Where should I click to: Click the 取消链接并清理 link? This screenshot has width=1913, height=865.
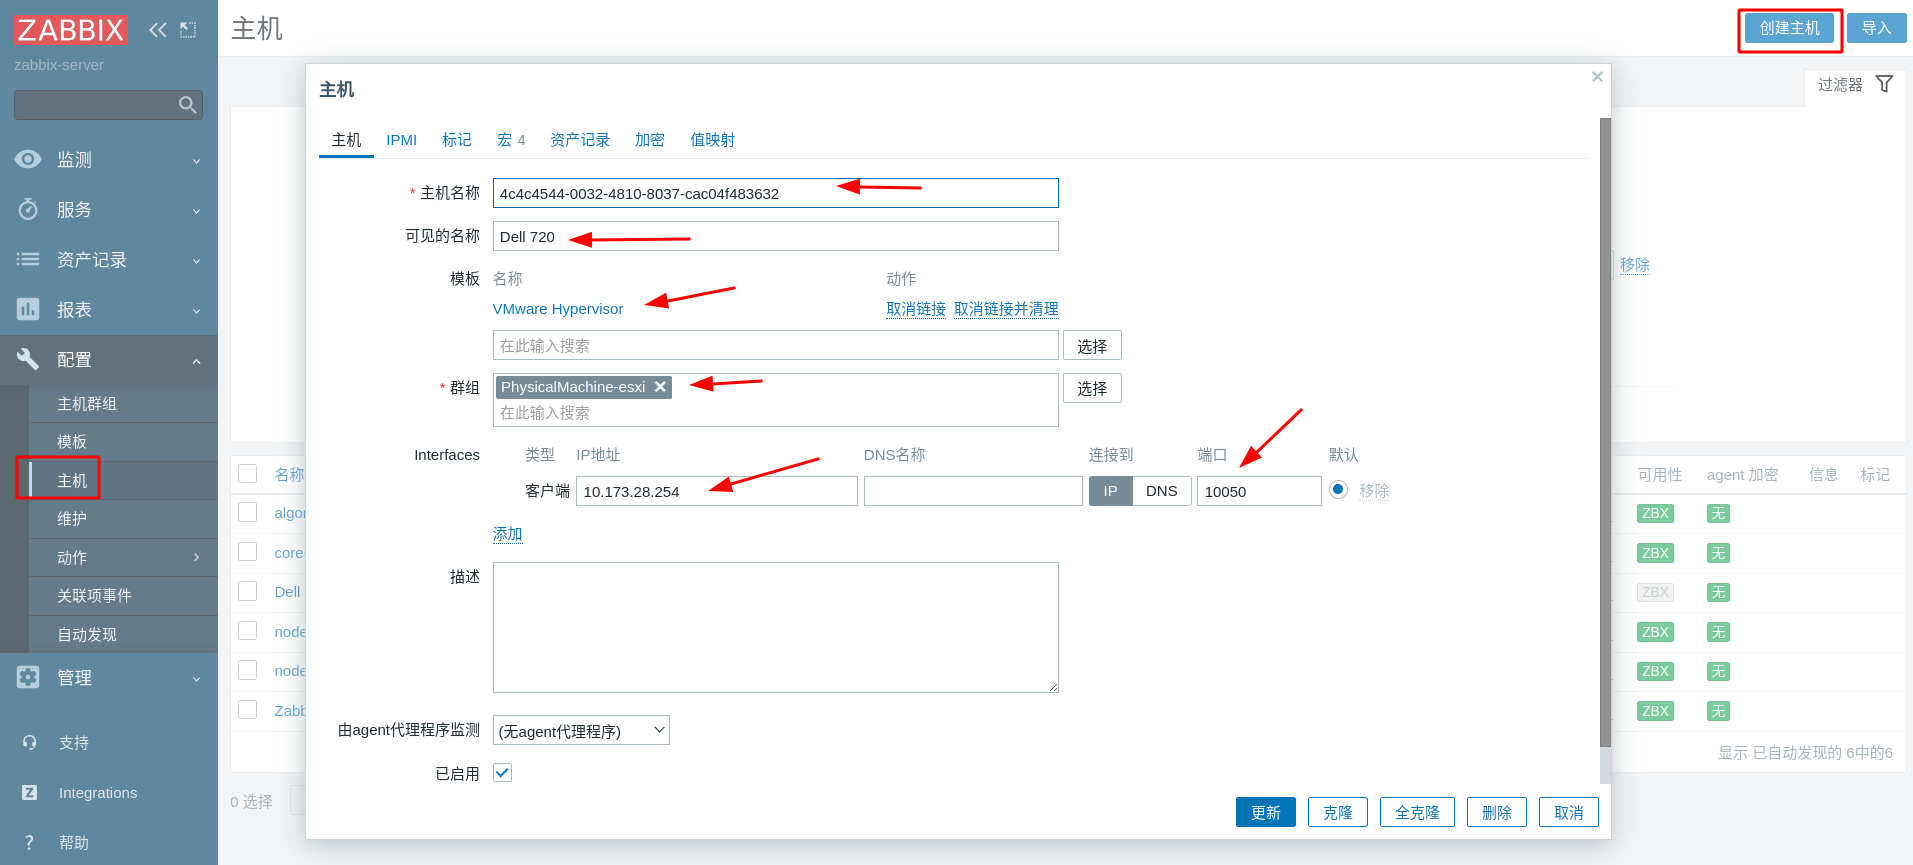pos(1006,309)
